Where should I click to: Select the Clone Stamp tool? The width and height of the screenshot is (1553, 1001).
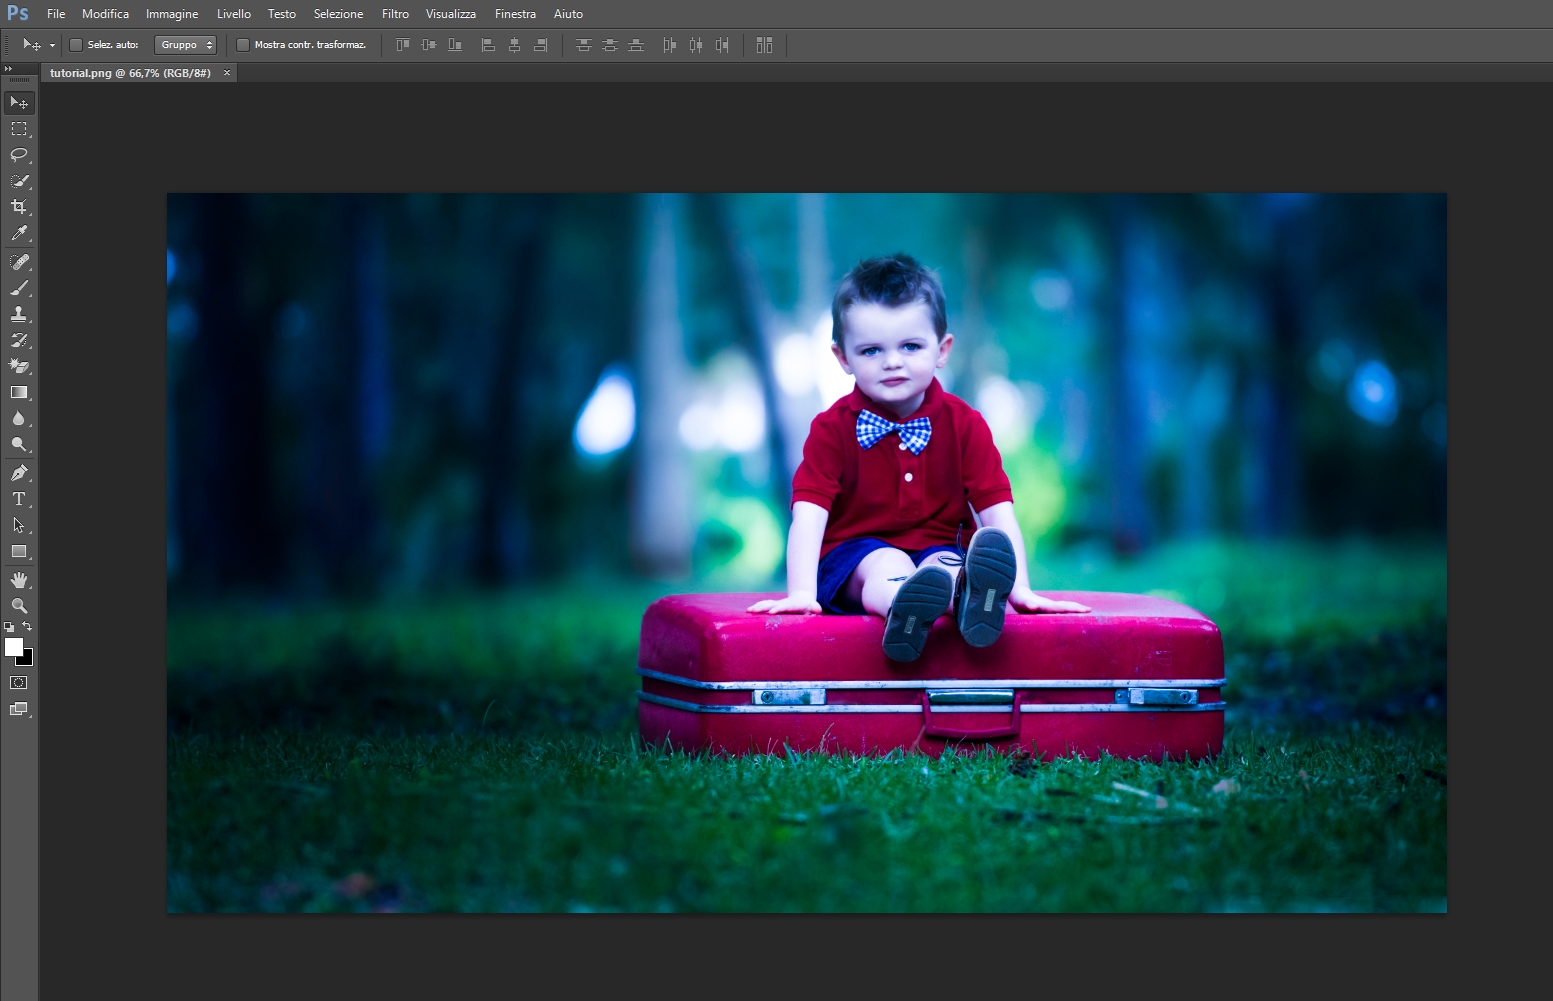click(x=19, y=314)
